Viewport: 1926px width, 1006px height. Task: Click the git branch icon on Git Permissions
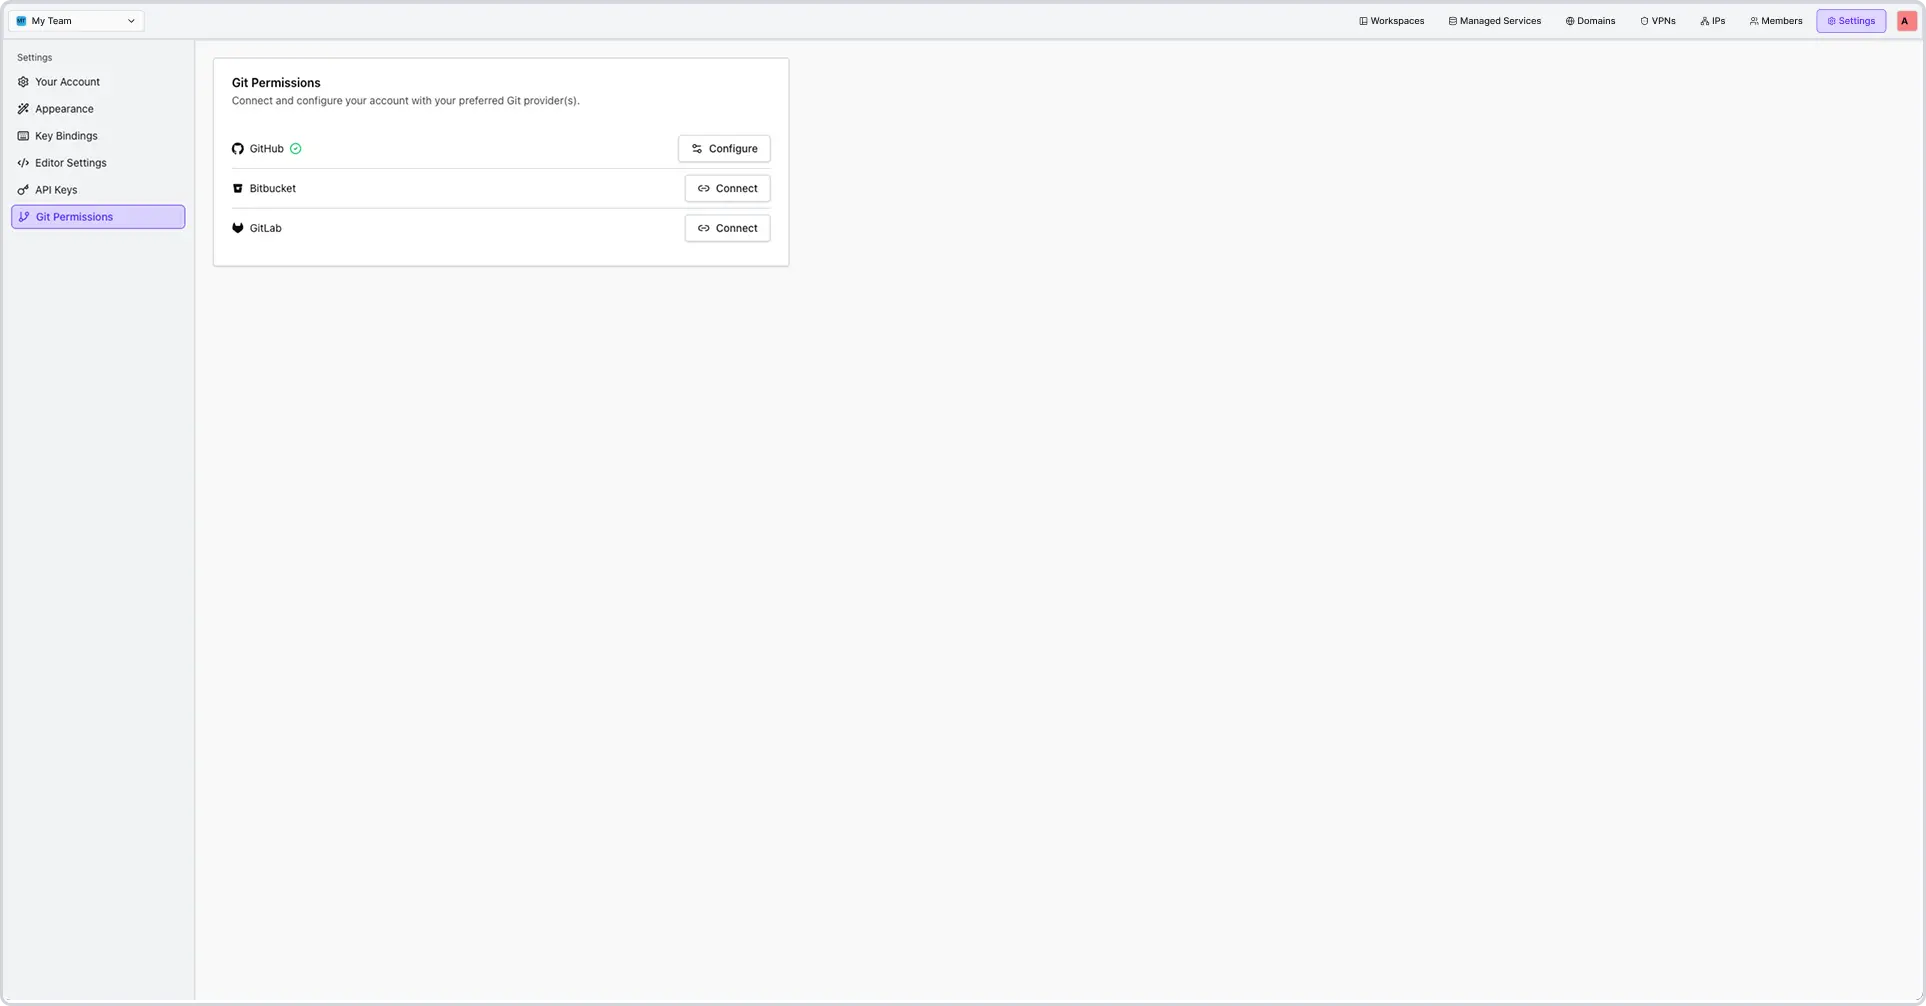pos(24,216)
